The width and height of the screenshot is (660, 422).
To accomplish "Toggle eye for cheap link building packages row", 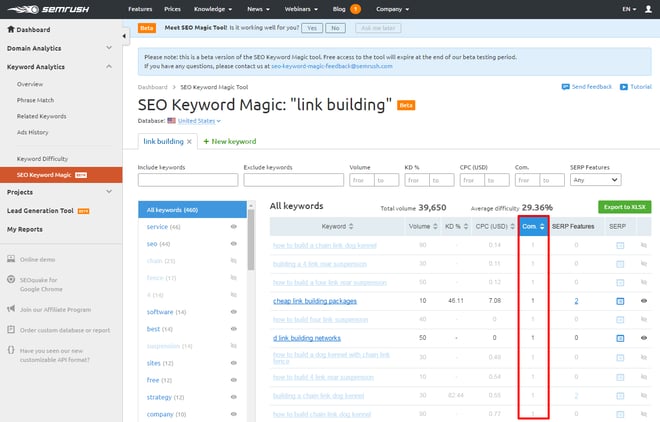I will click(x=644, y=301).
